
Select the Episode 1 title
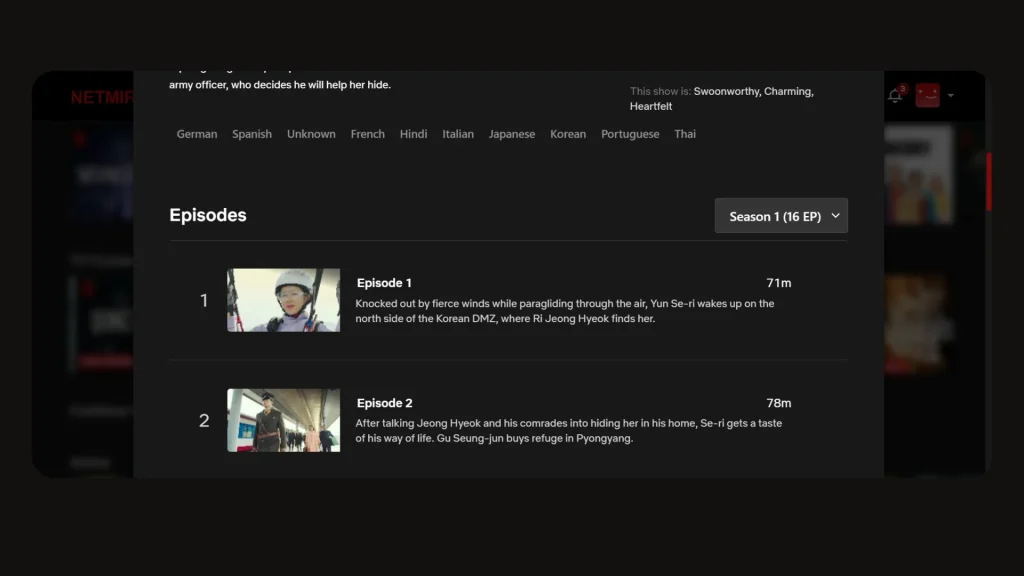(x=384, y=283)
